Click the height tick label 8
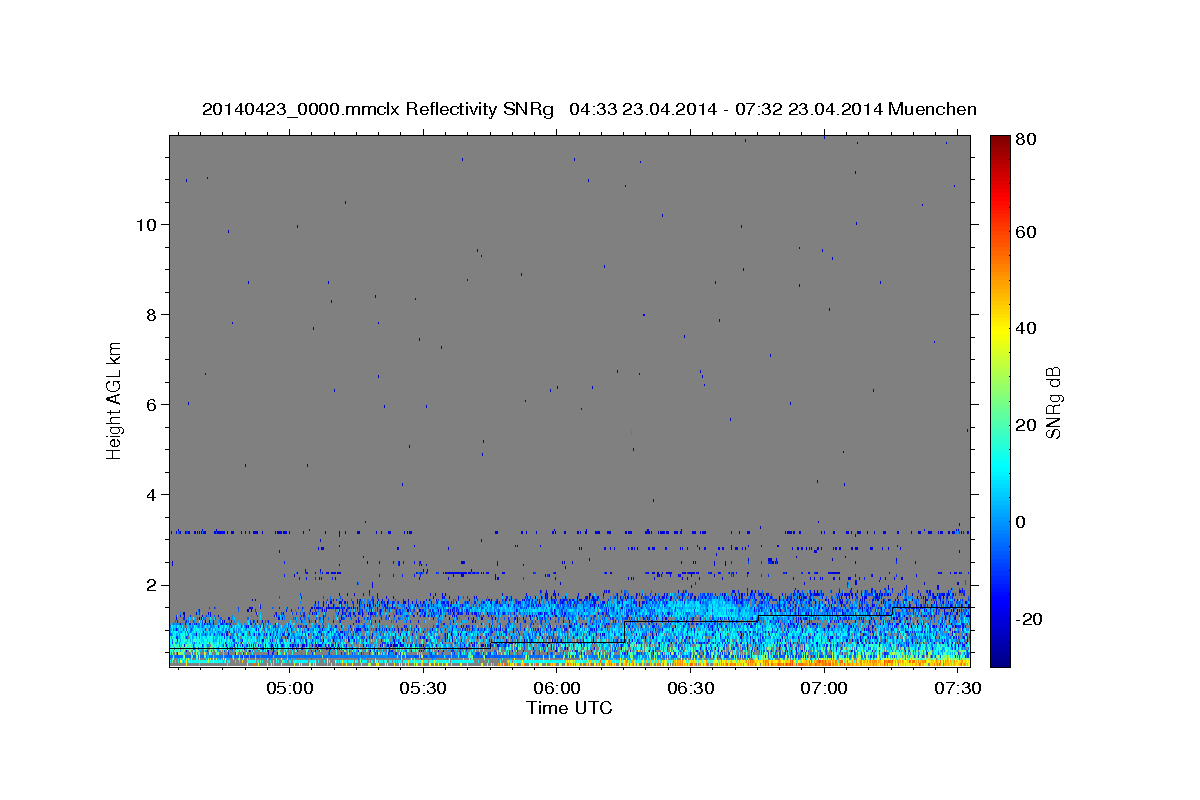The image size is (1200, 800). (x=151, y=315)
